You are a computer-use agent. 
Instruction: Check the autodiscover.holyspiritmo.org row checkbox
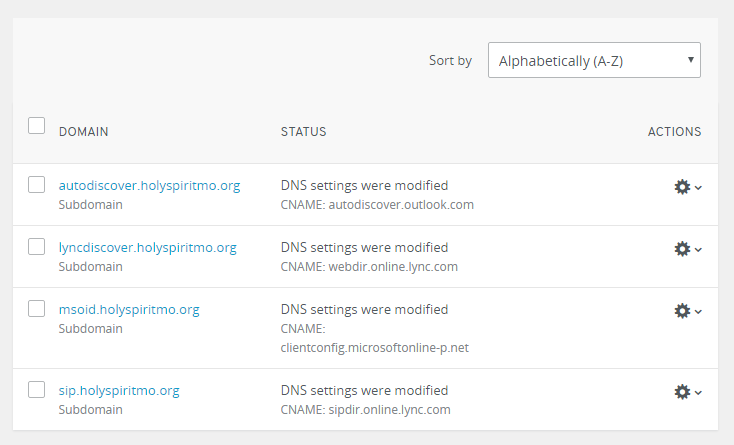tap(37, 184)
